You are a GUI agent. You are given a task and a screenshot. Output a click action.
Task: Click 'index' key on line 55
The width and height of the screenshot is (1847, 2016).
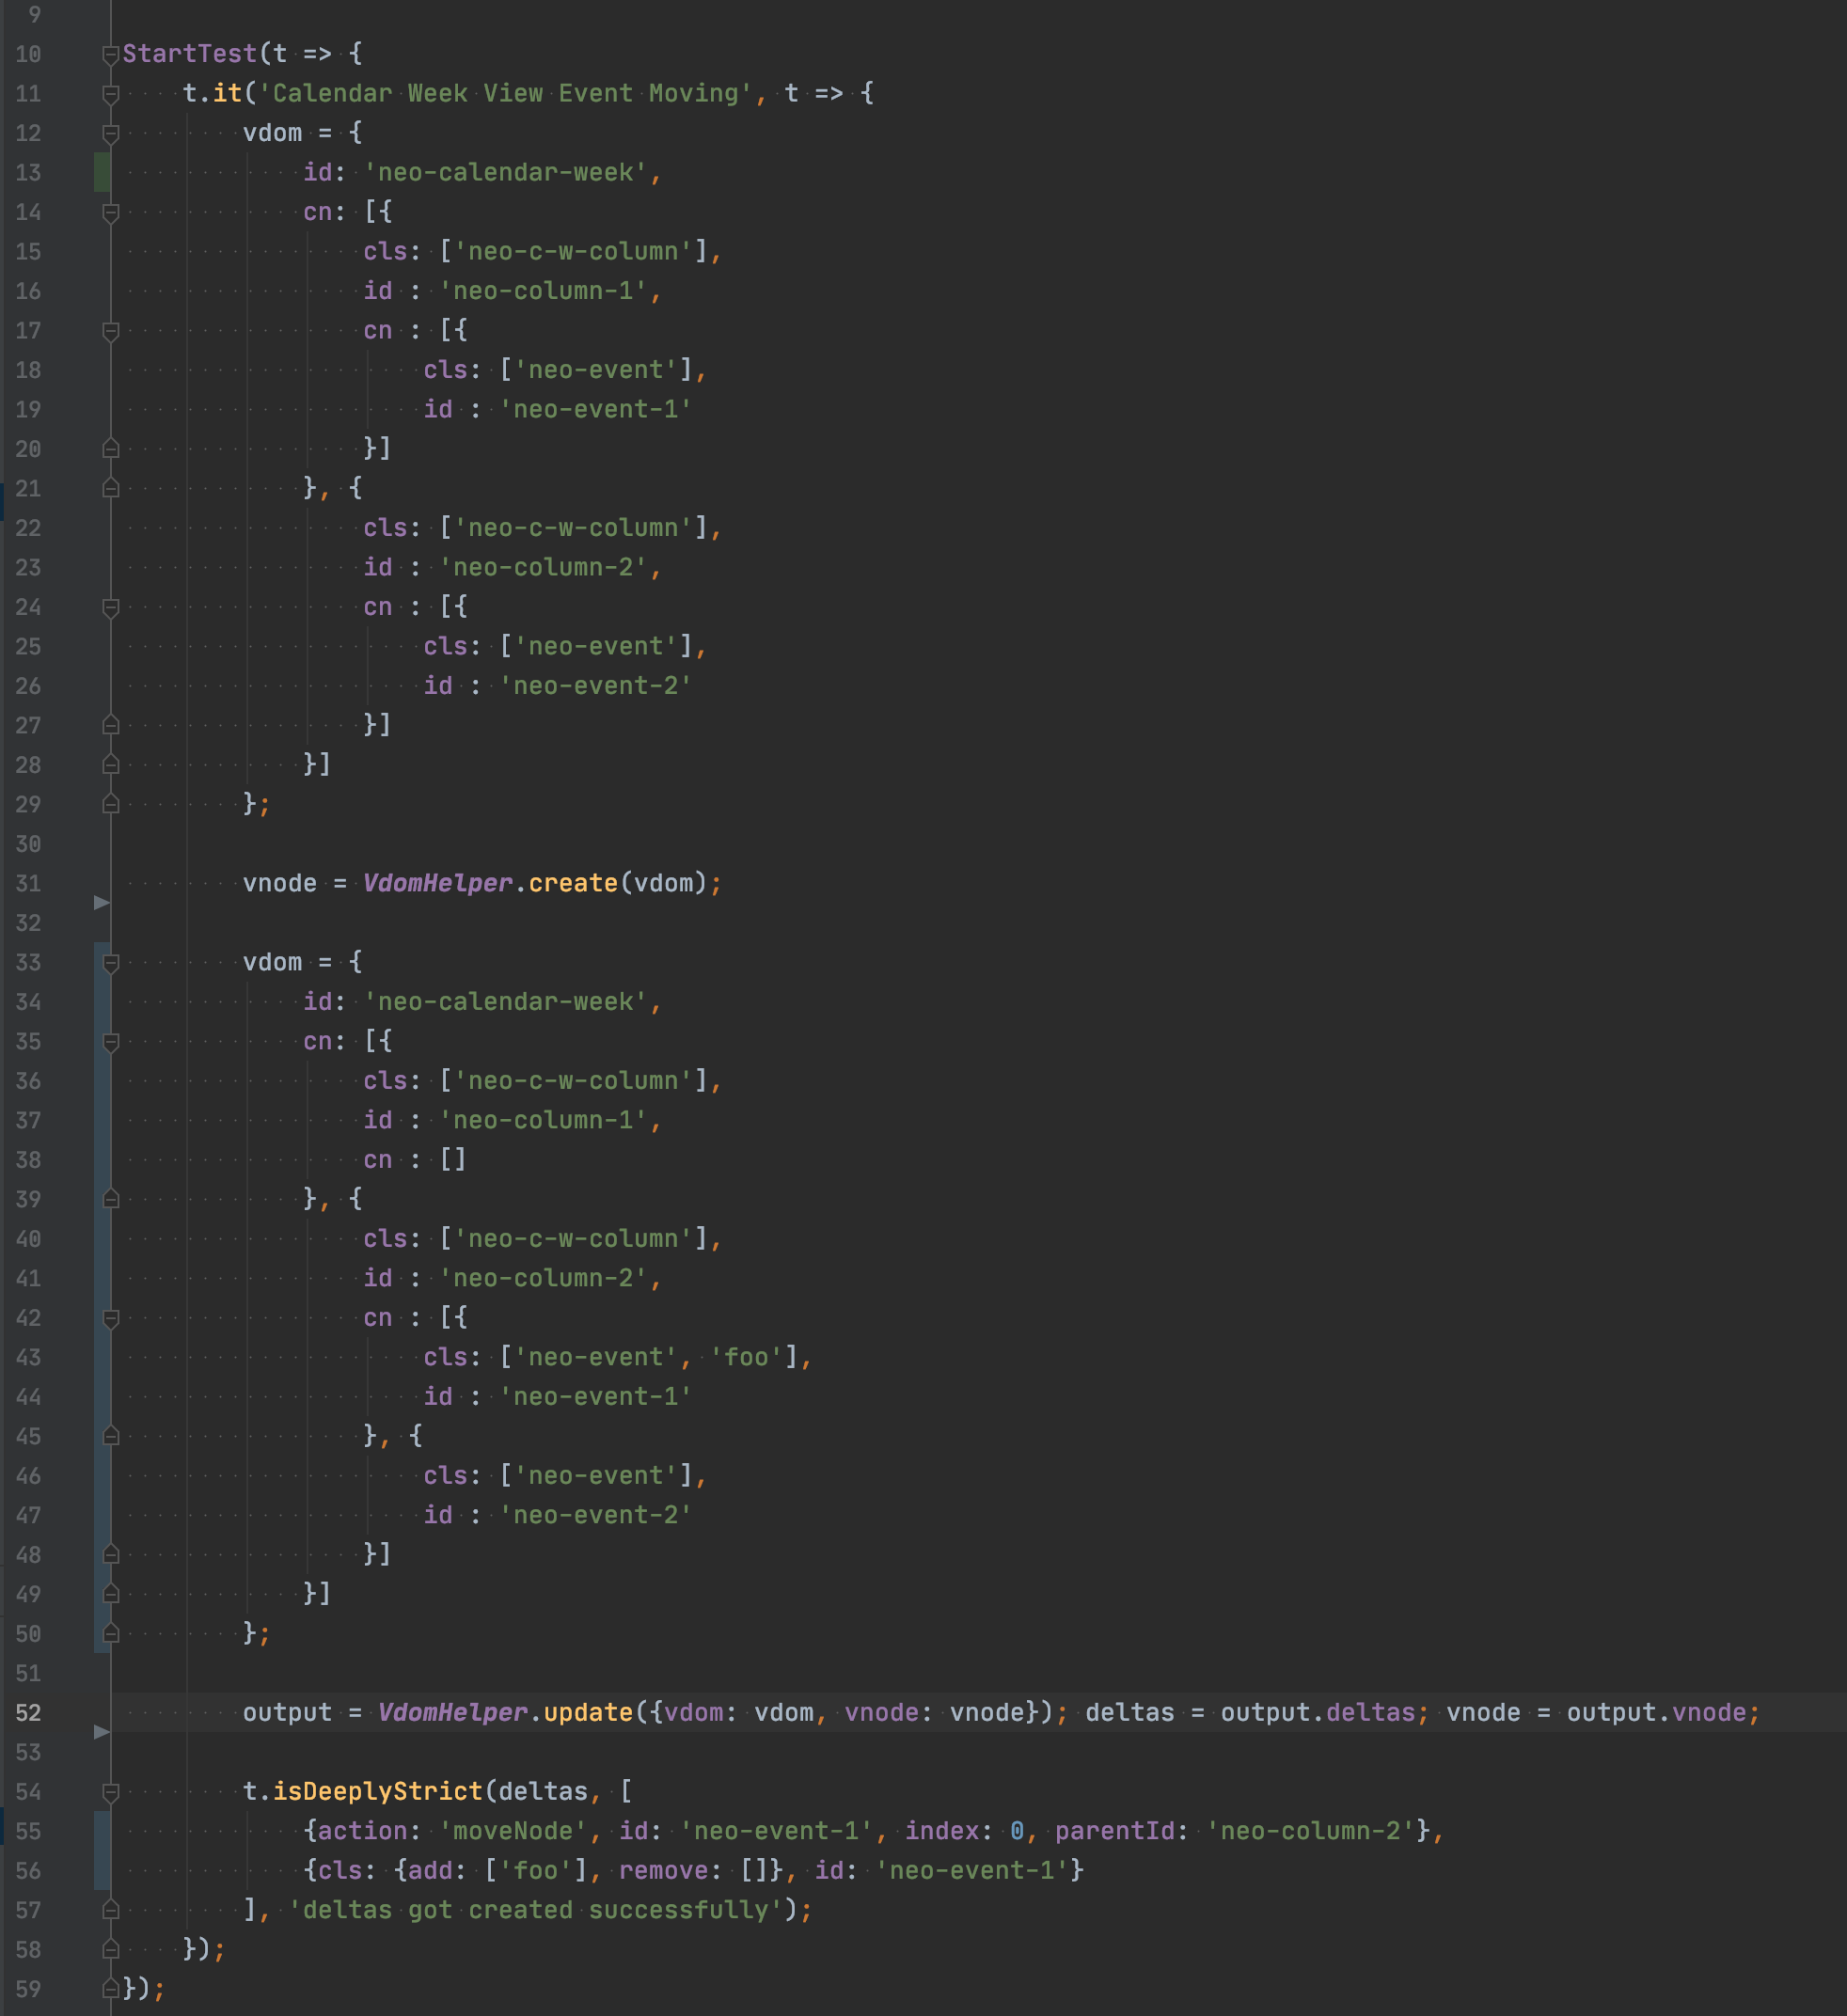[x=942, y=1831]
